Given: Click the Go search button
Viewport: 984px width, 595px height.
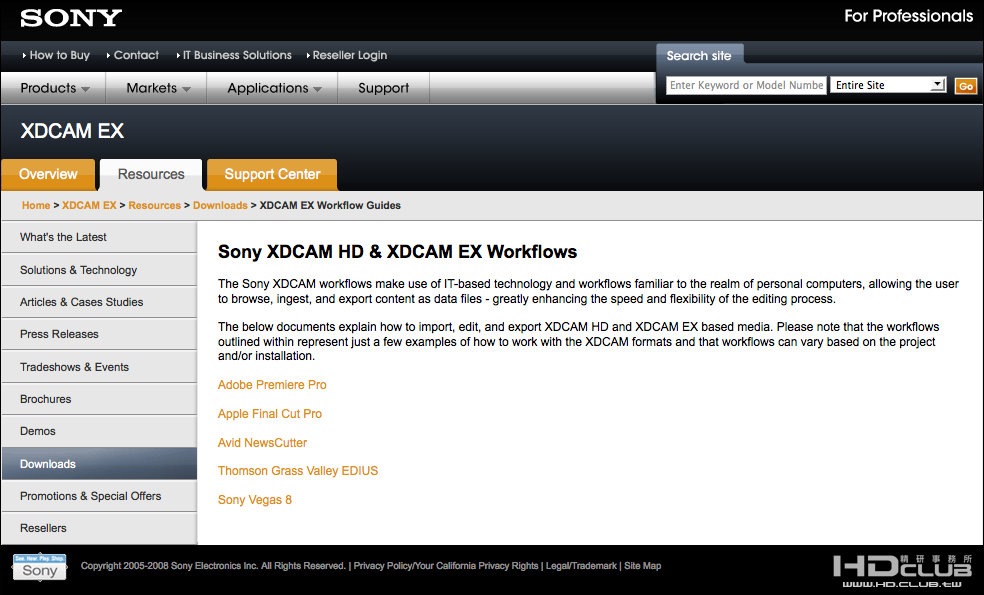Looking at the screenshot, I should click(x=966, y=86).
